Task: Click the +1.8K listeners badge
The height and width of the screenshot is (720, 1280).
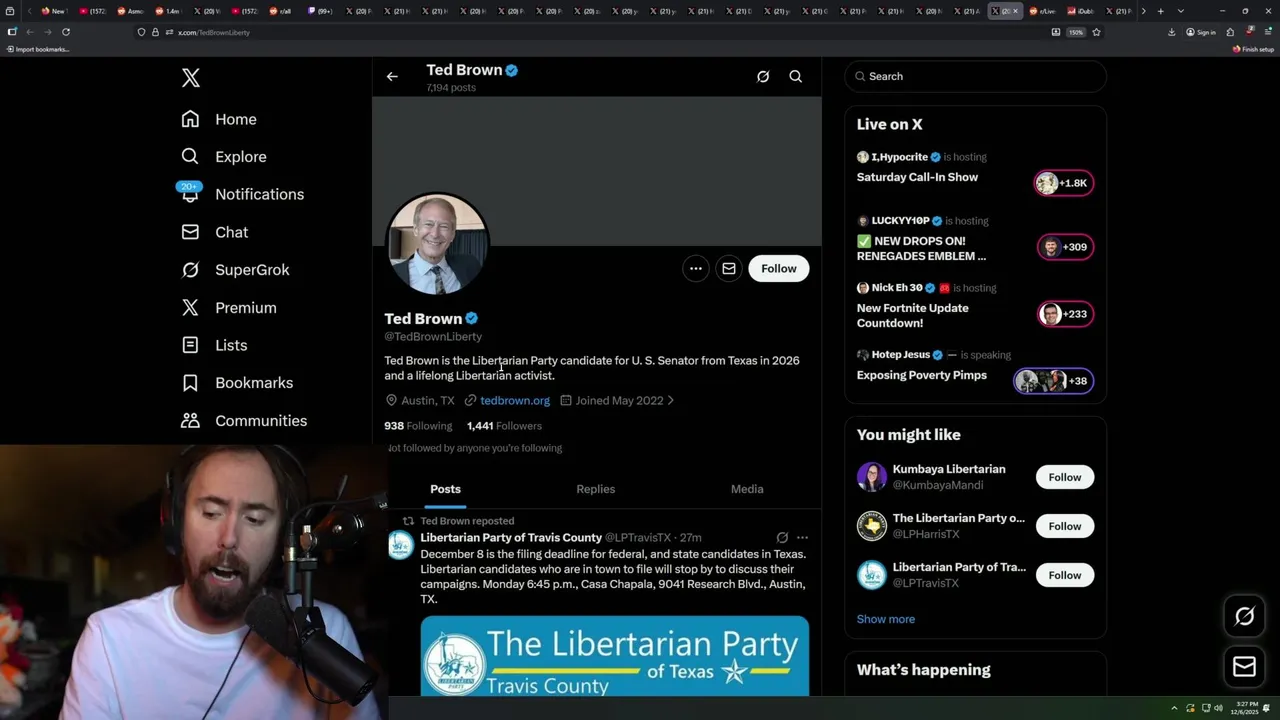Action: point(1064,183)
